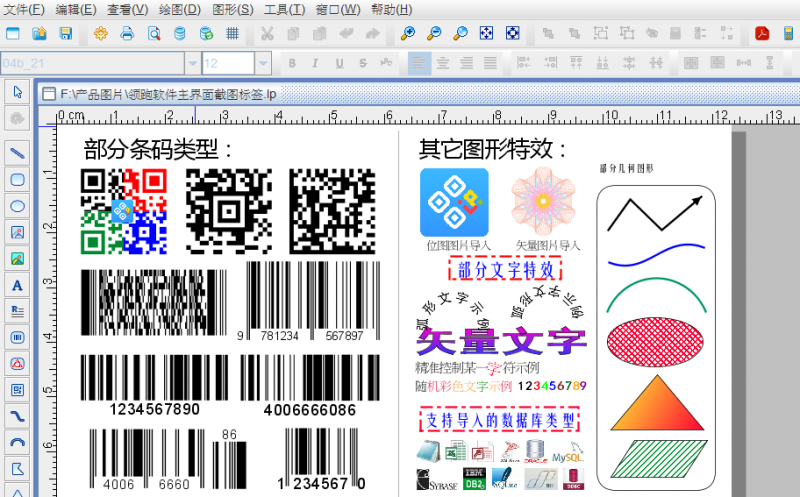Toggle italic formatting

(315, 63)
